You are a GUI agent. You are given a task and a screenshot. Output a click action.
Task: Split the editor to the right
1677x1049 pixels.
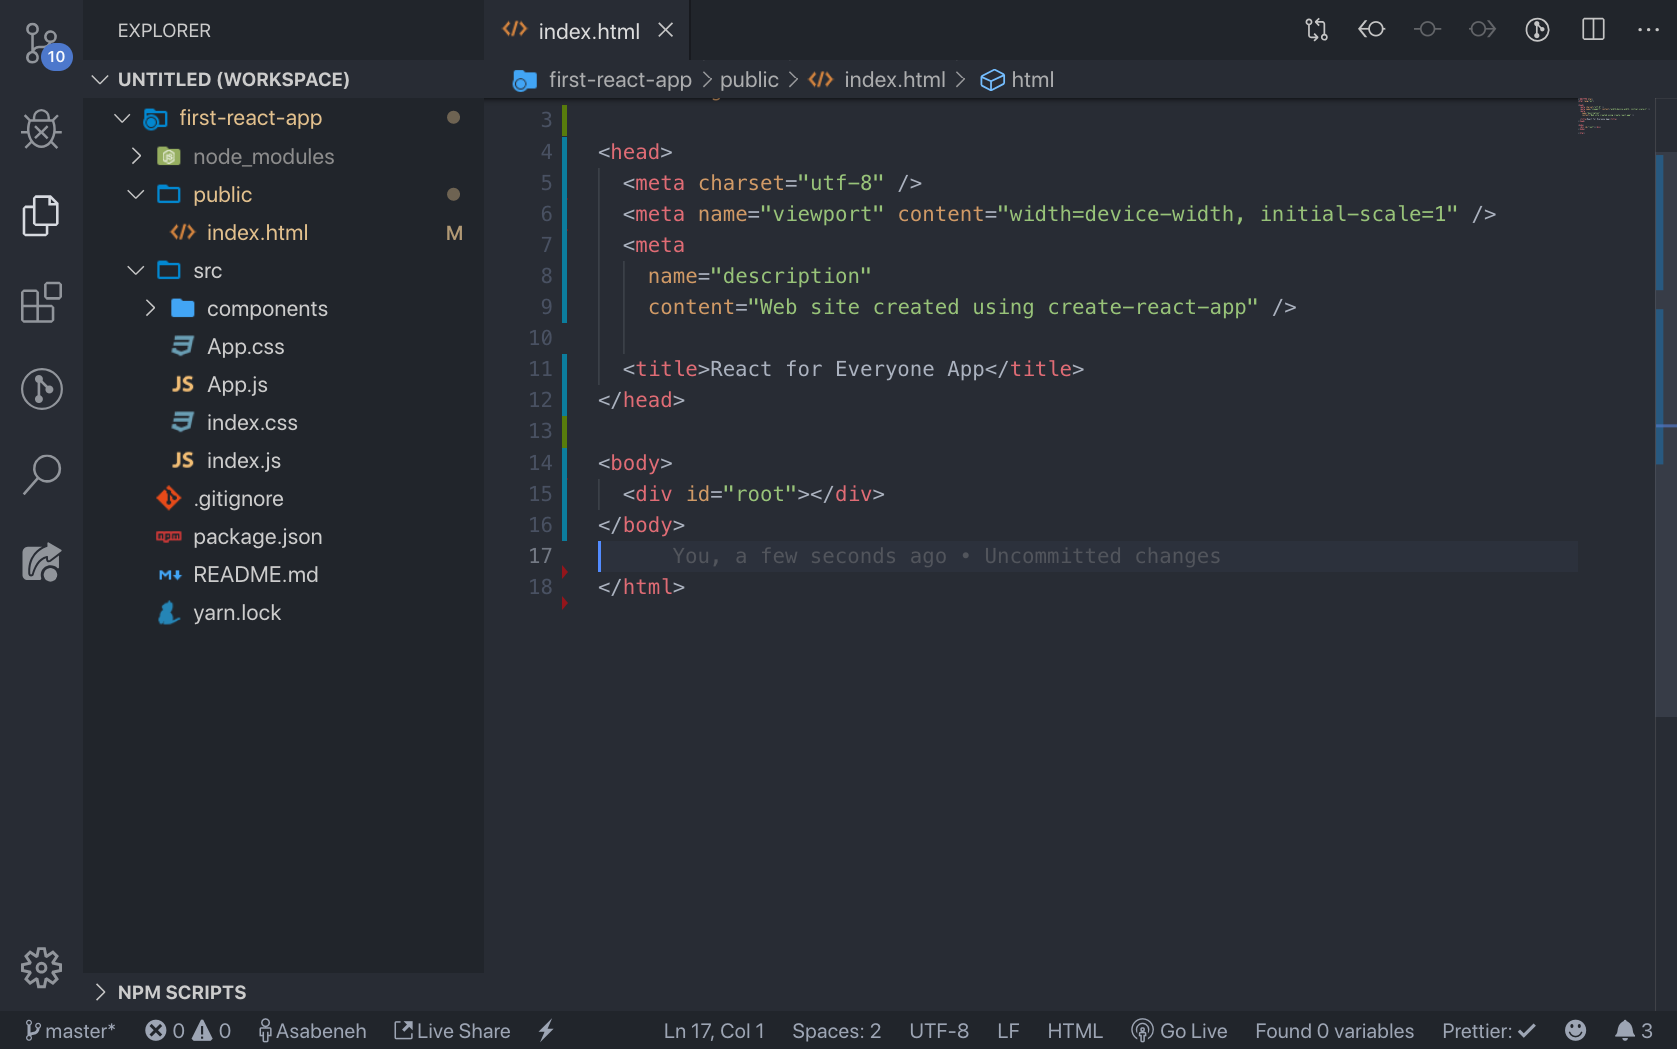1594,30
